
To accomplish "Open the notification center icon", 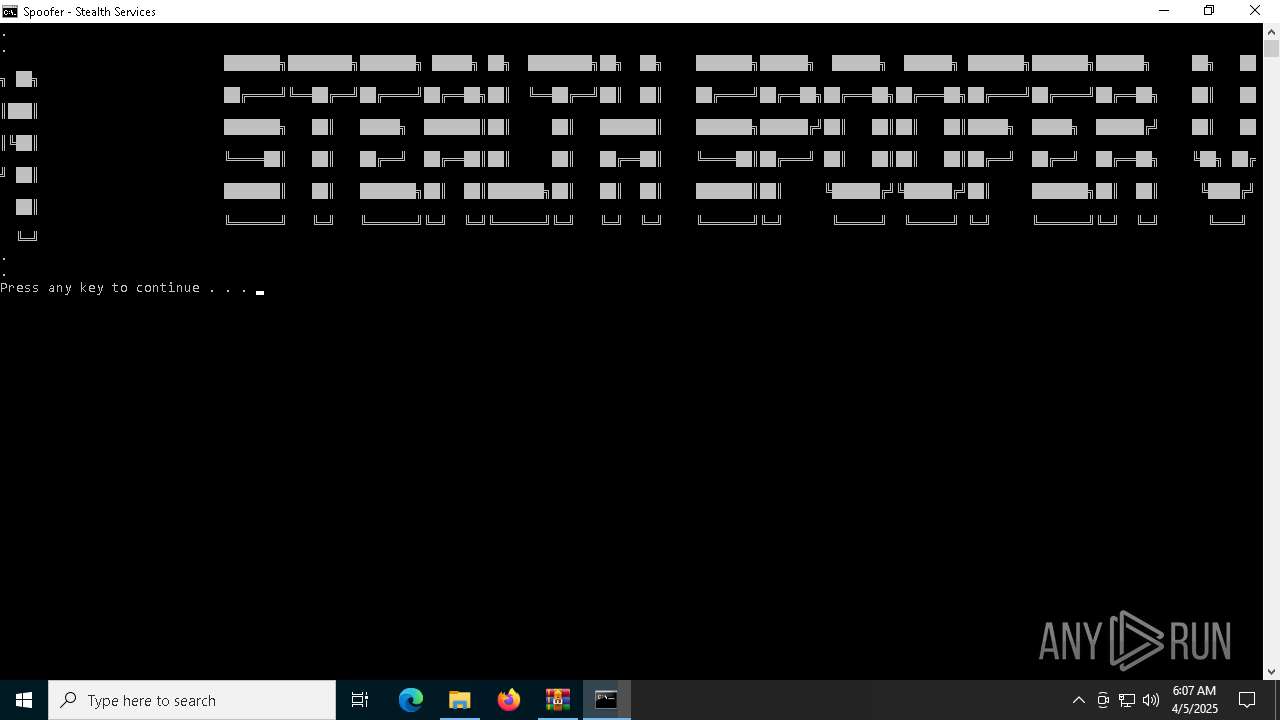I will pyautogui.click(x=1248, y=700).
